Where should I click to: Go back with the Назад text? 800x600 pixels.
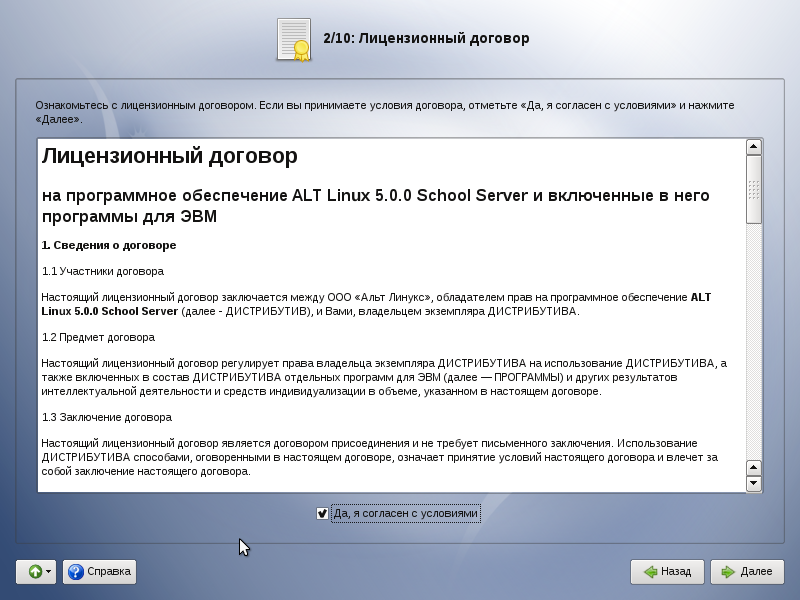676,572
